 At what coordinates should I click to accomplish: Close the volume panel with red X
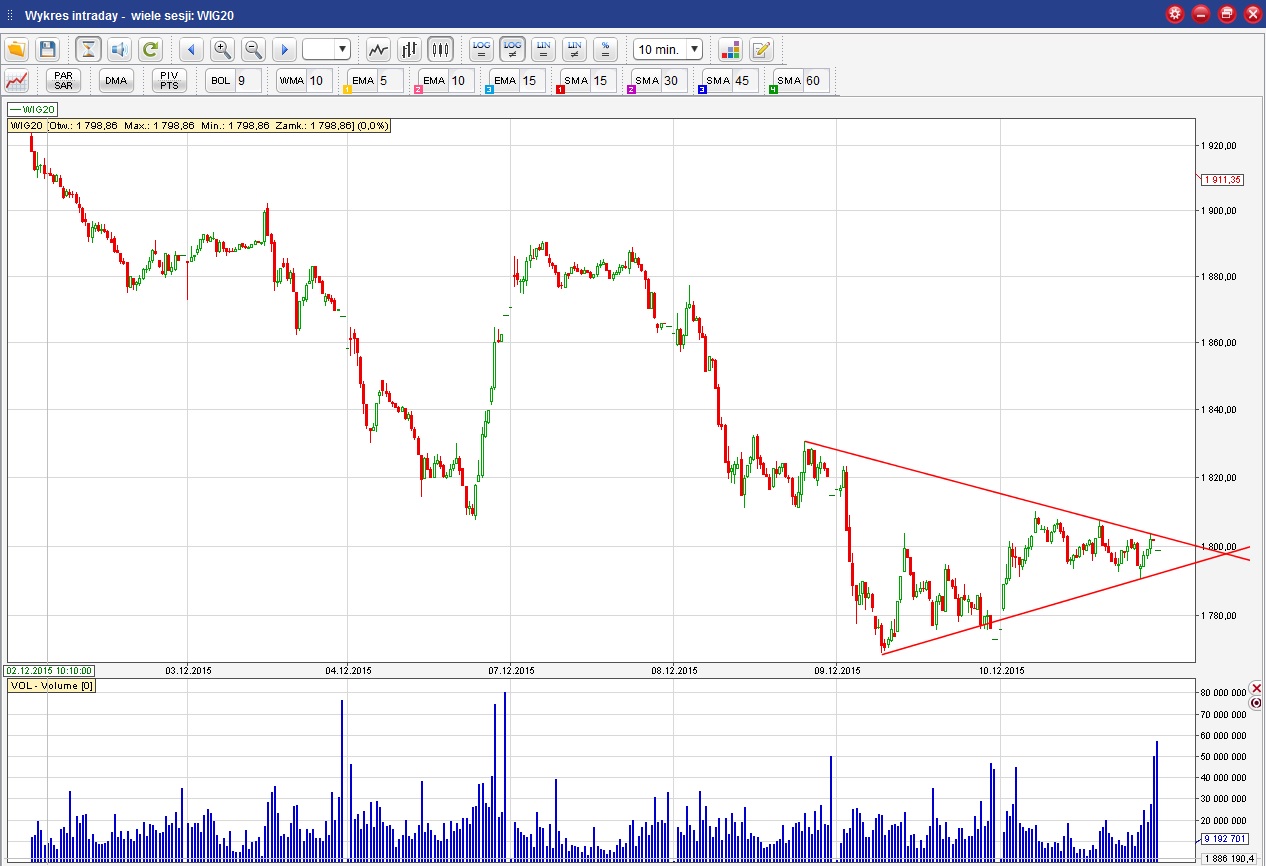[1257, 688]
